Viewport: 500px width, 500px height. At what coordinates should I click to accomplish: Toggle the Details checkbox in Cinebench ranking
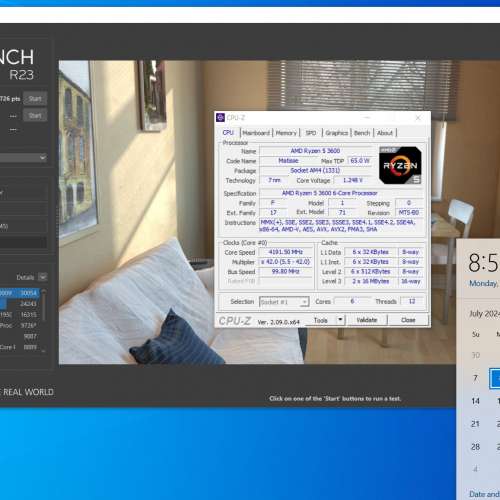pos(43,277)
